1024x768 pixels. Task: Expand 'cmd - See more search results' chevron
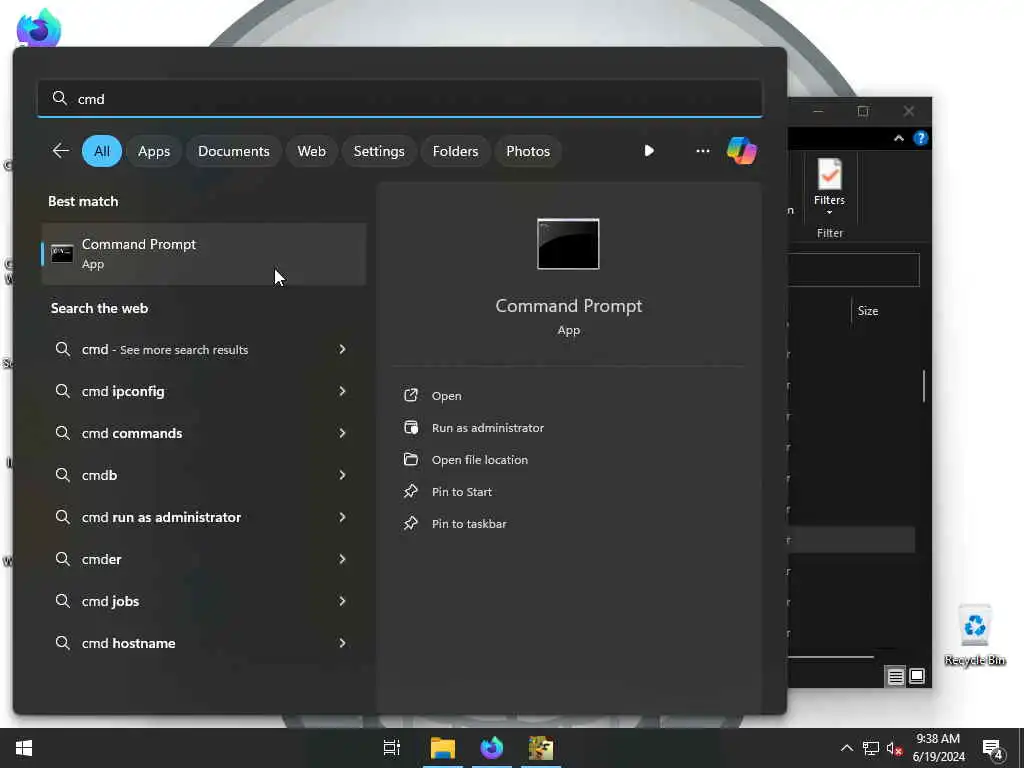(x=342, y=349)
